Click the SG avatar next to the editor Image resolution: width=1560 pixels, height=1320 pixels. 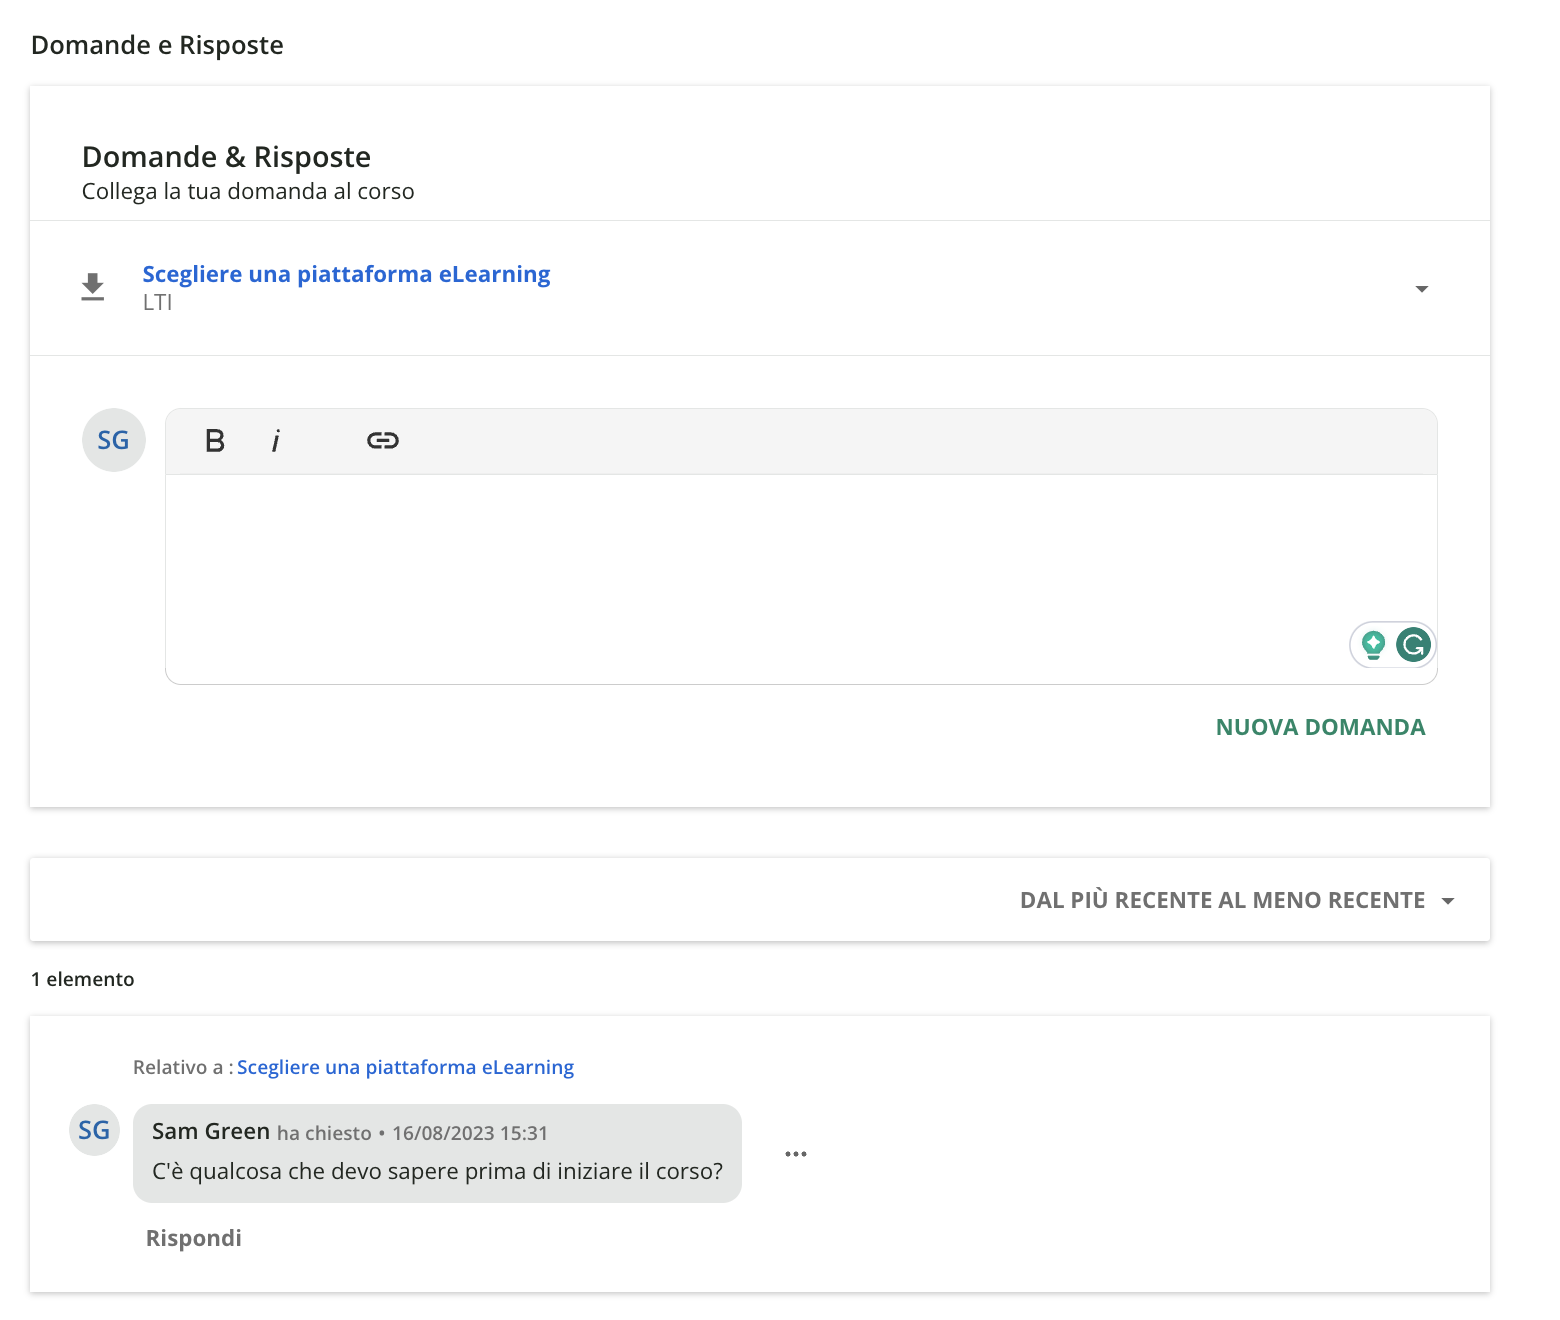click(113, 440)
